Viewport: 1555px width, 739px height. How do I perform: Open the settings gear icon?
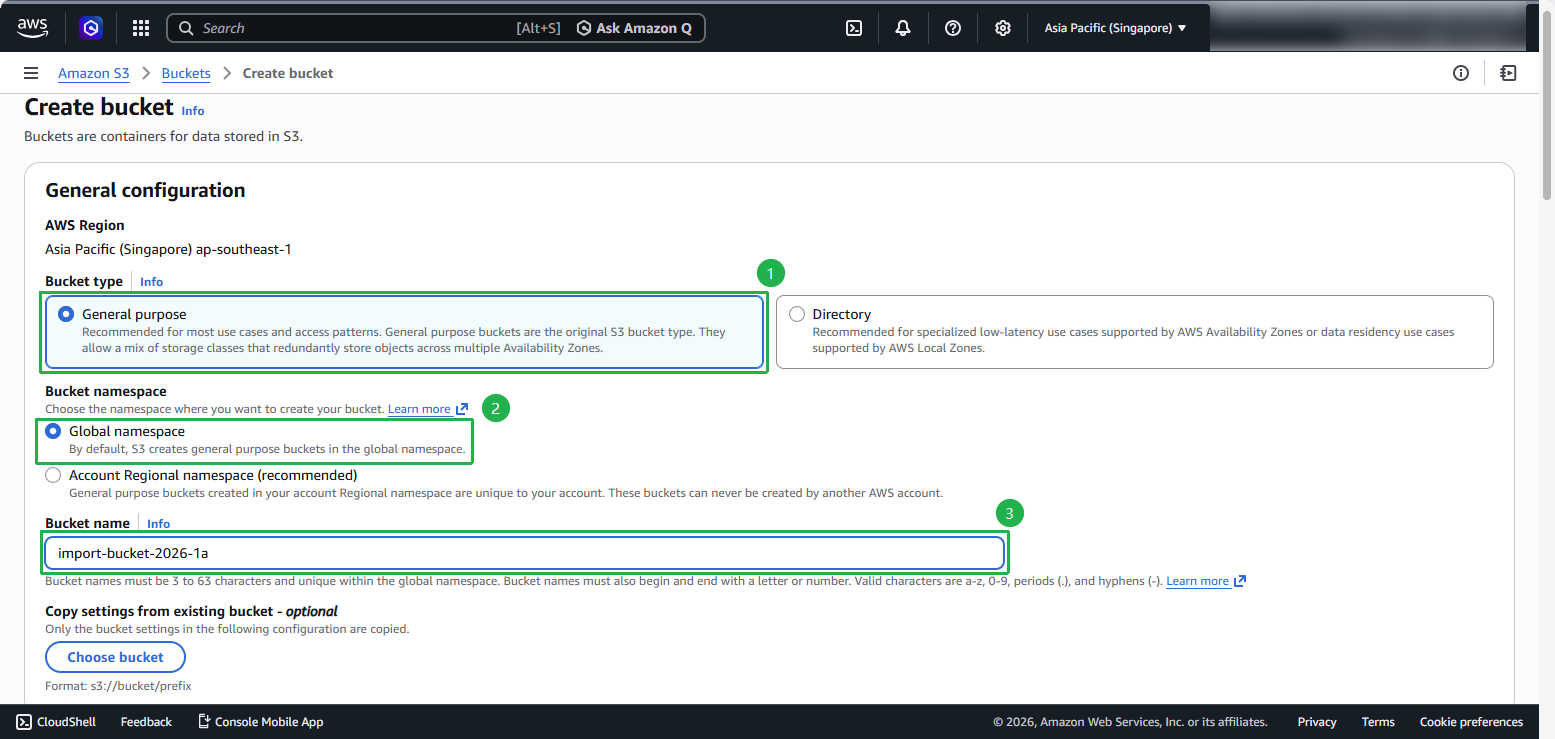pos(1003,28)
